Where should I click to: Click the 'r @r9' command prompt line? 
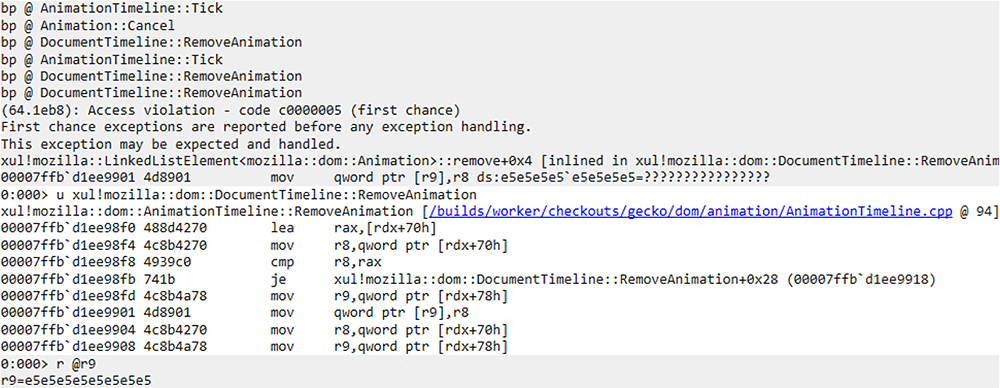click(51, 364)
